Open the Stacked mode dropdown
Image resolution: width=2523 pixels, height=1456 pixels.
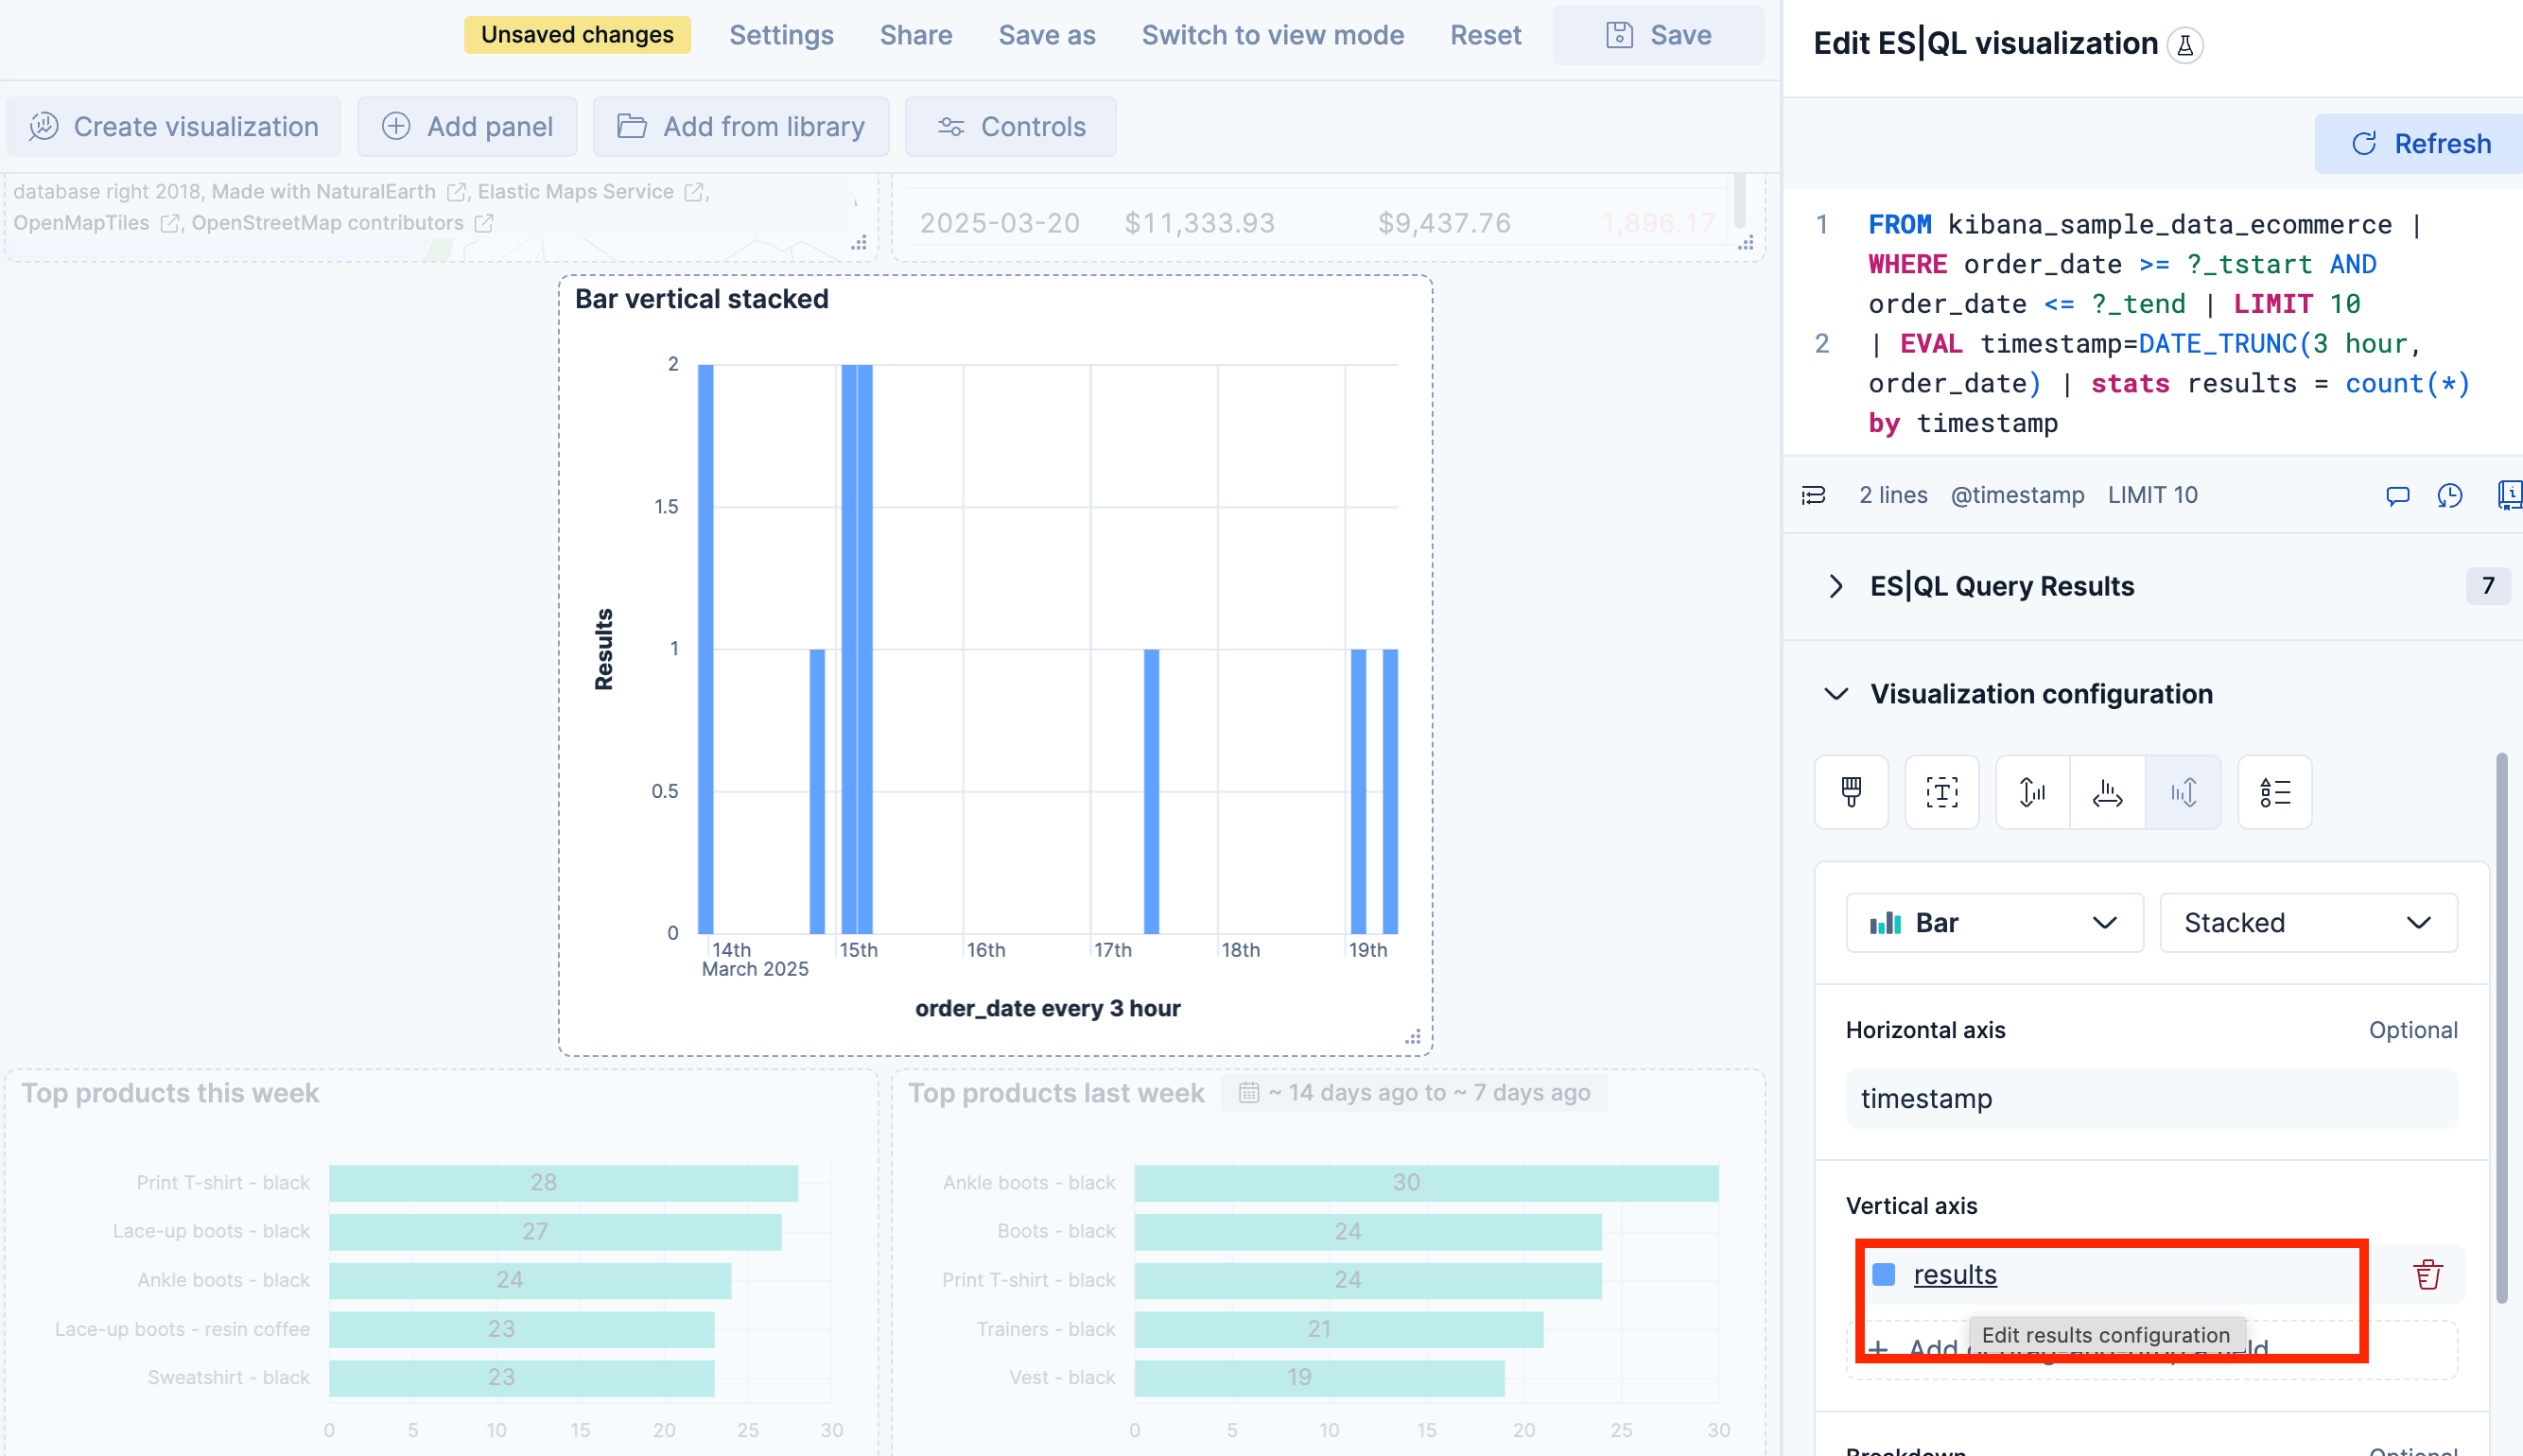[2307, 922]
